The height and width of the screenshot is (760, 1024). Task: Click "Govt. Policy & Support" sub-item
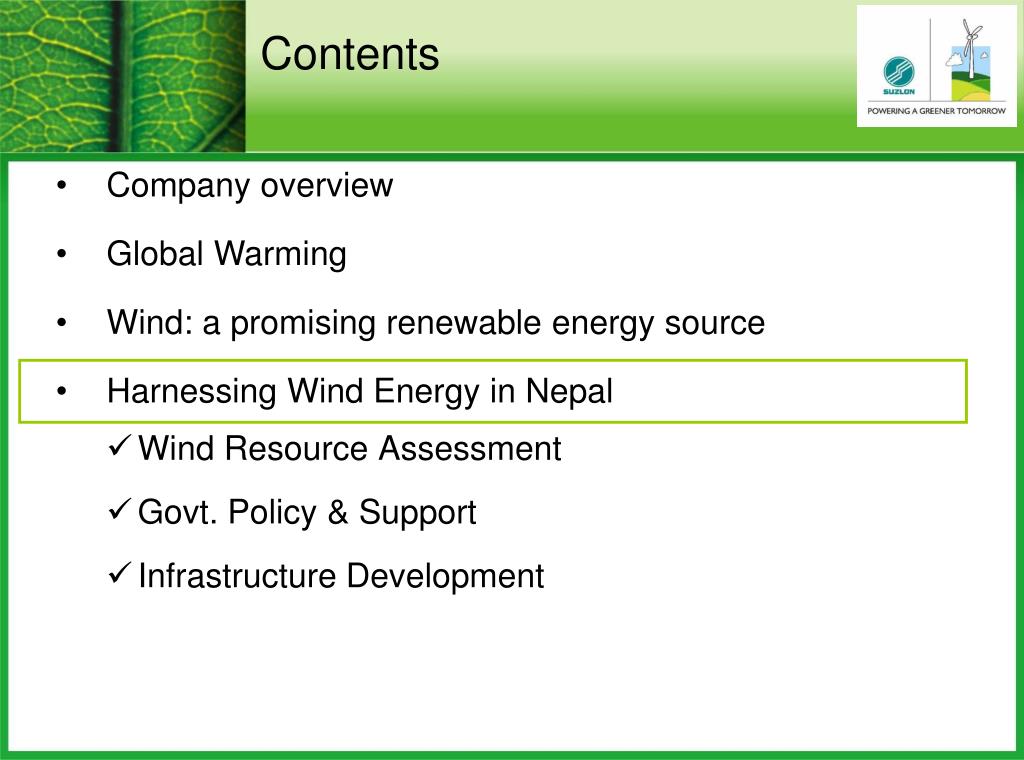307,513
